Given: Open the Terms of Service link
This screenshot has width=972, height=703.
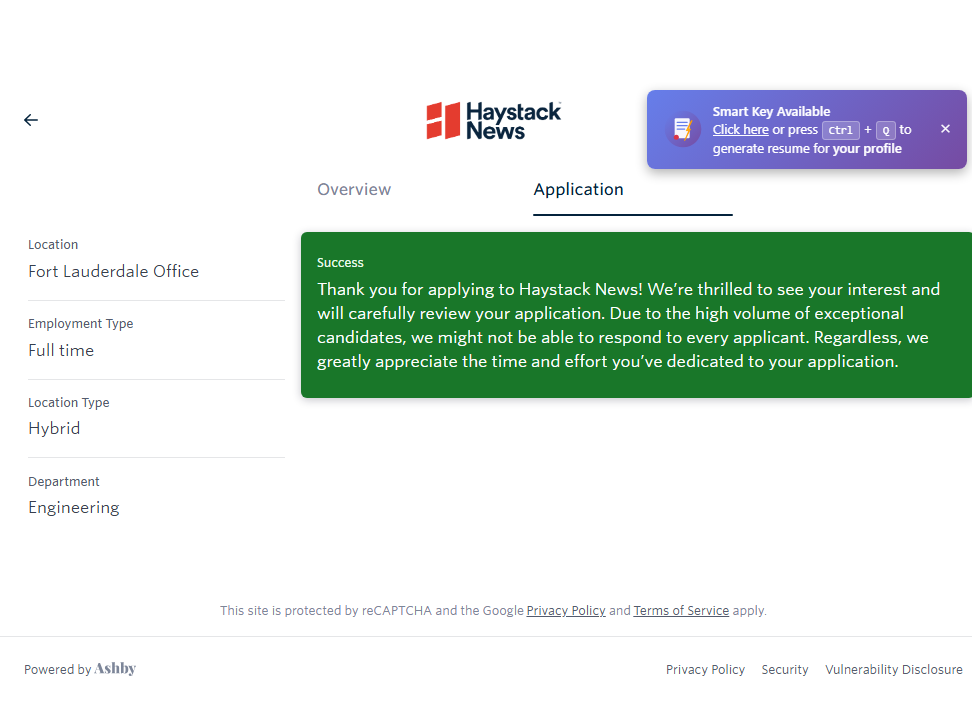Looking at the screenshot, I should [681, 610].
